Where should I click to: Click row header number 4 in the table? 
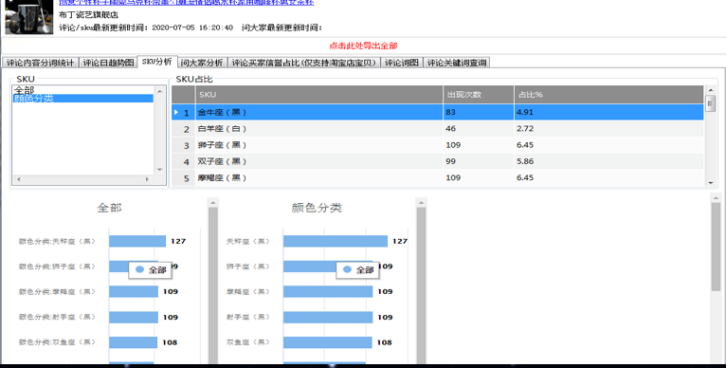(x=184, y=162)
